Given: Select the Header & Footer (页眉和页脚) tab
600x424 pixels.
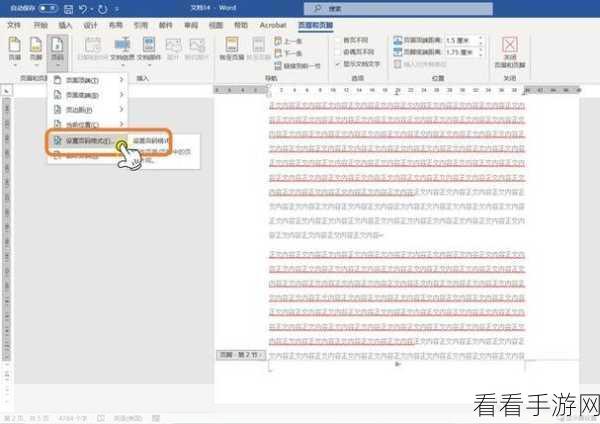Looking at the screenshot, I should tap(316, 25).
